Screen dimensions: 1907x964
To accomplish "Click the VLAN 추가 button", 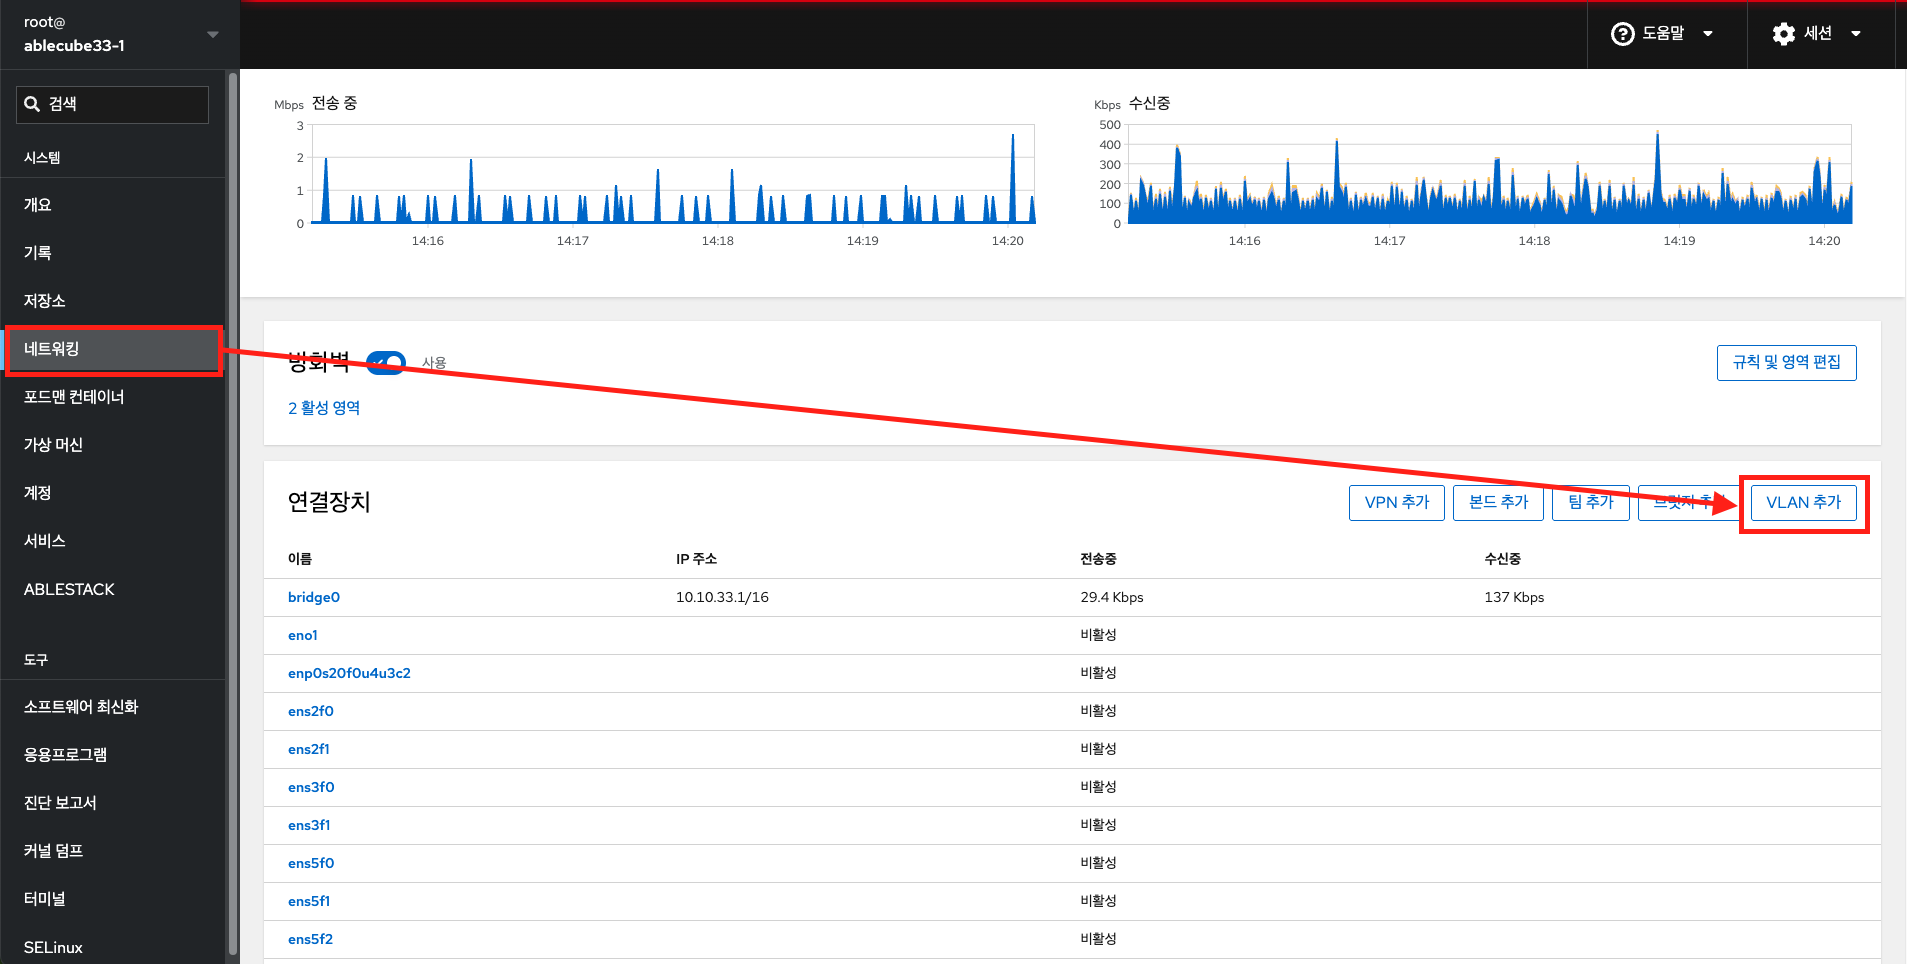I will [1803, 503].
